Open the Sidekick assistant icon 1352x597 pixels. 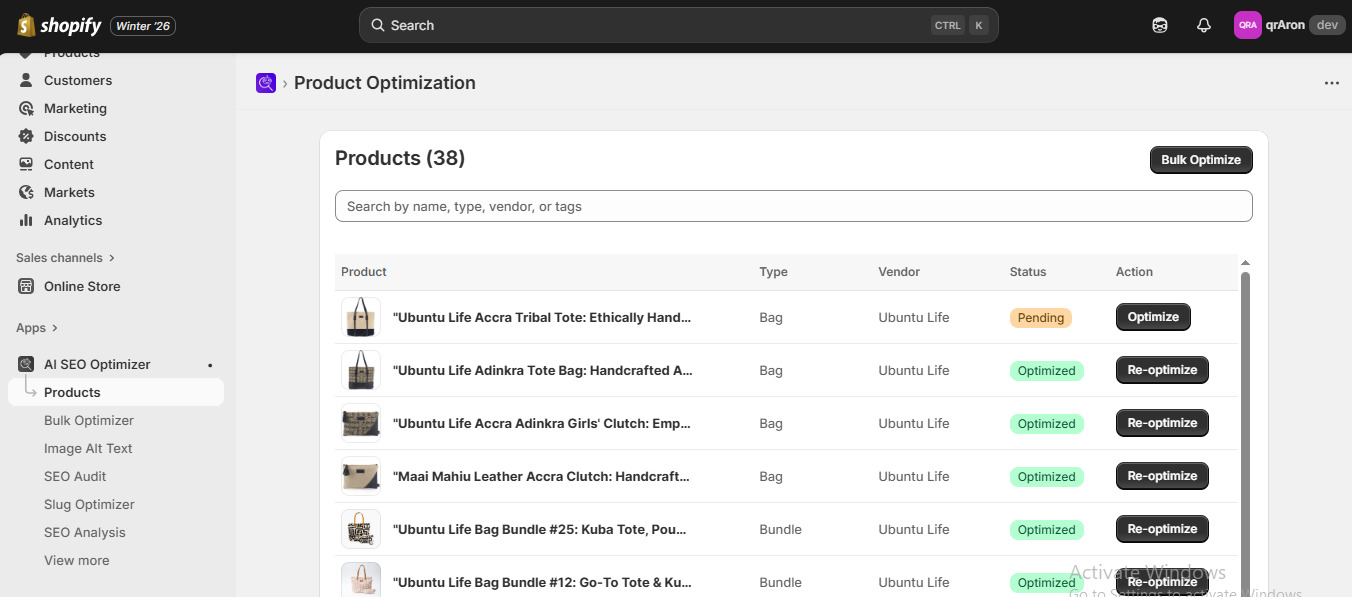coord(1160,25)
